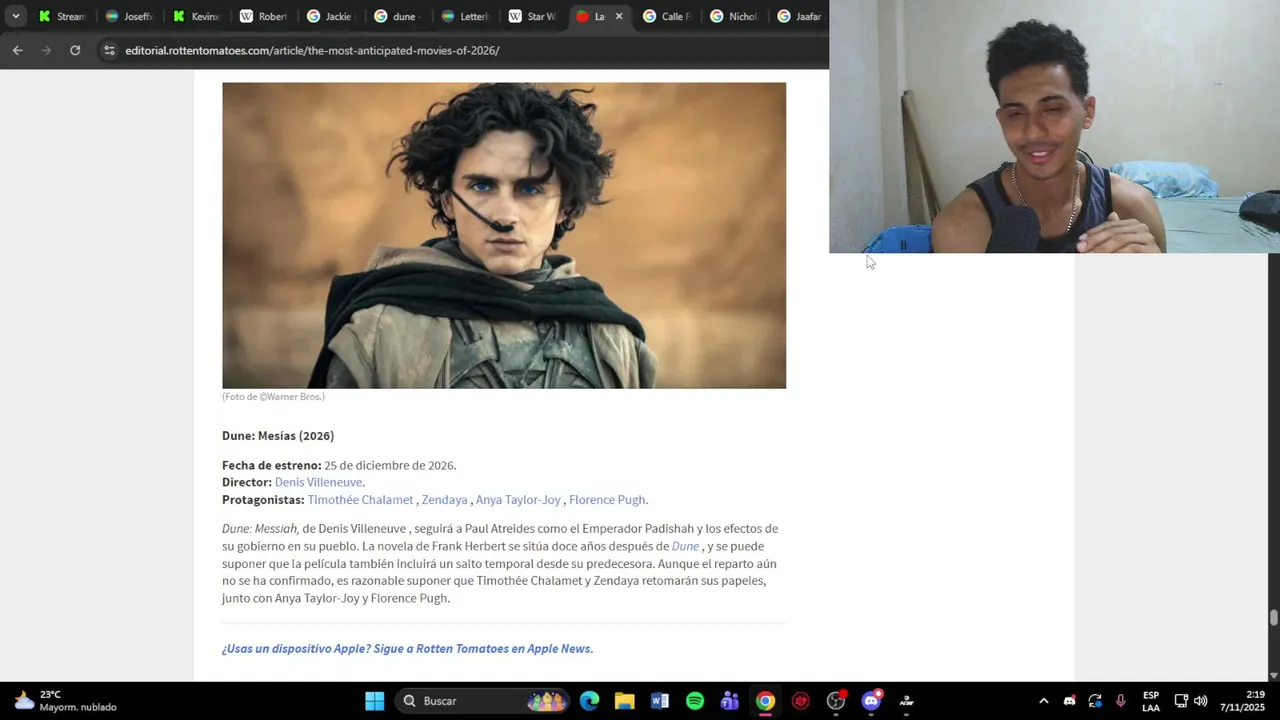Screen dimensions: 1280x720
Task: Click the 'Fecha de estreno:' label
Action: tap(271, 465)
